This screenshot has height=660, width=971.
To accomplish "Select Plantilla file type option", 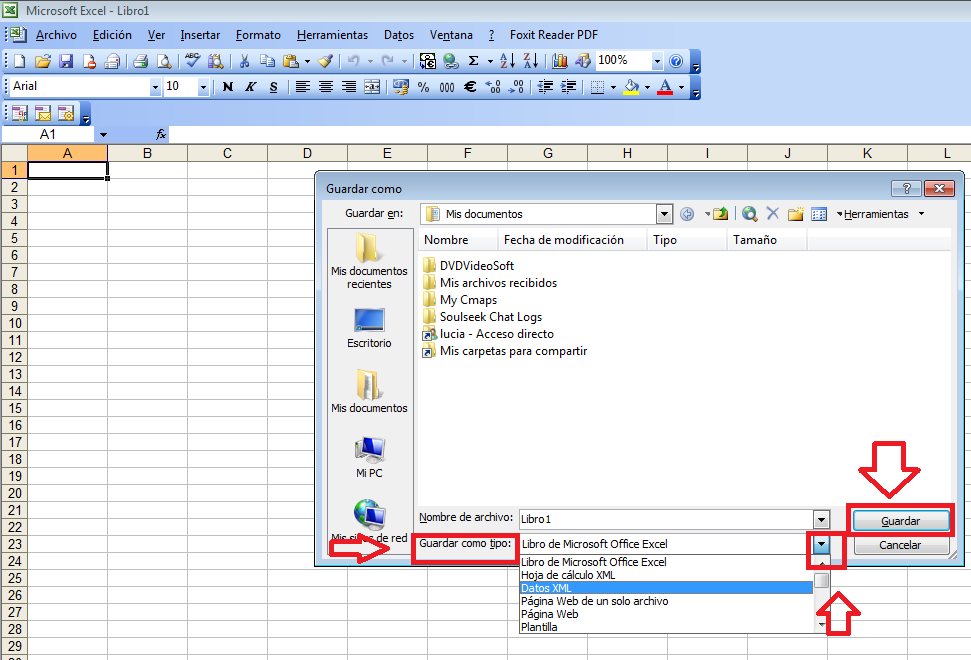I will (666, 627).
